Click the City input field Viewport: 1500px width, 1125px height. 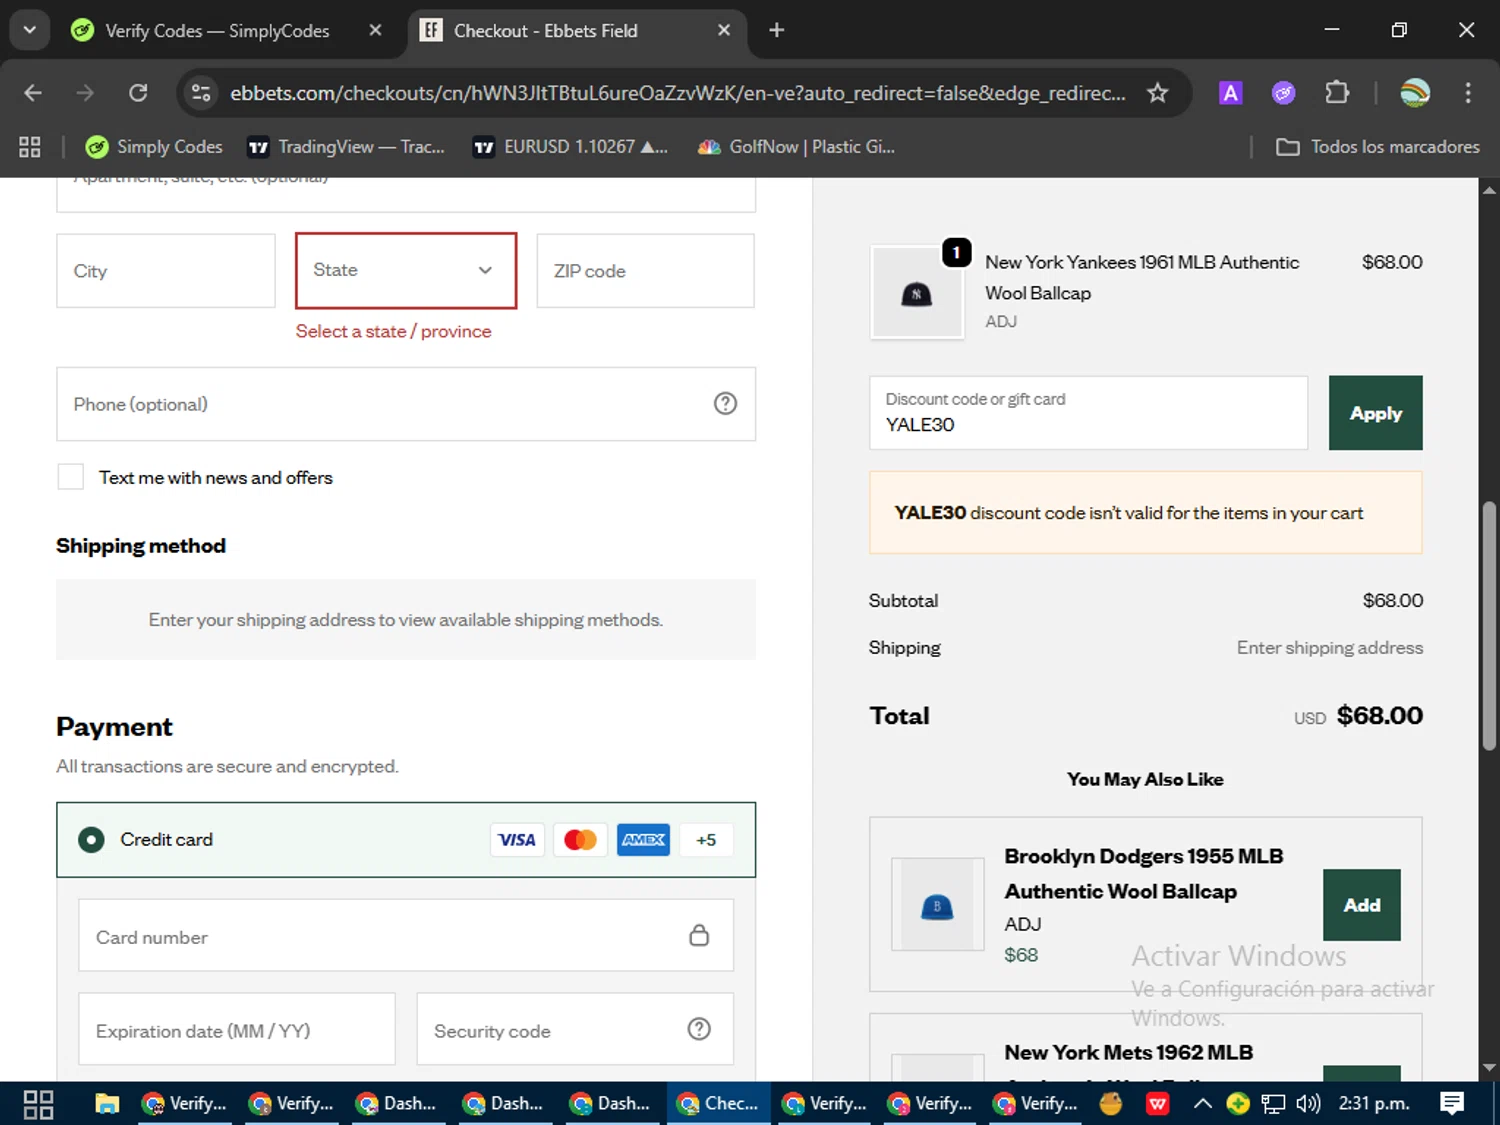166,271
